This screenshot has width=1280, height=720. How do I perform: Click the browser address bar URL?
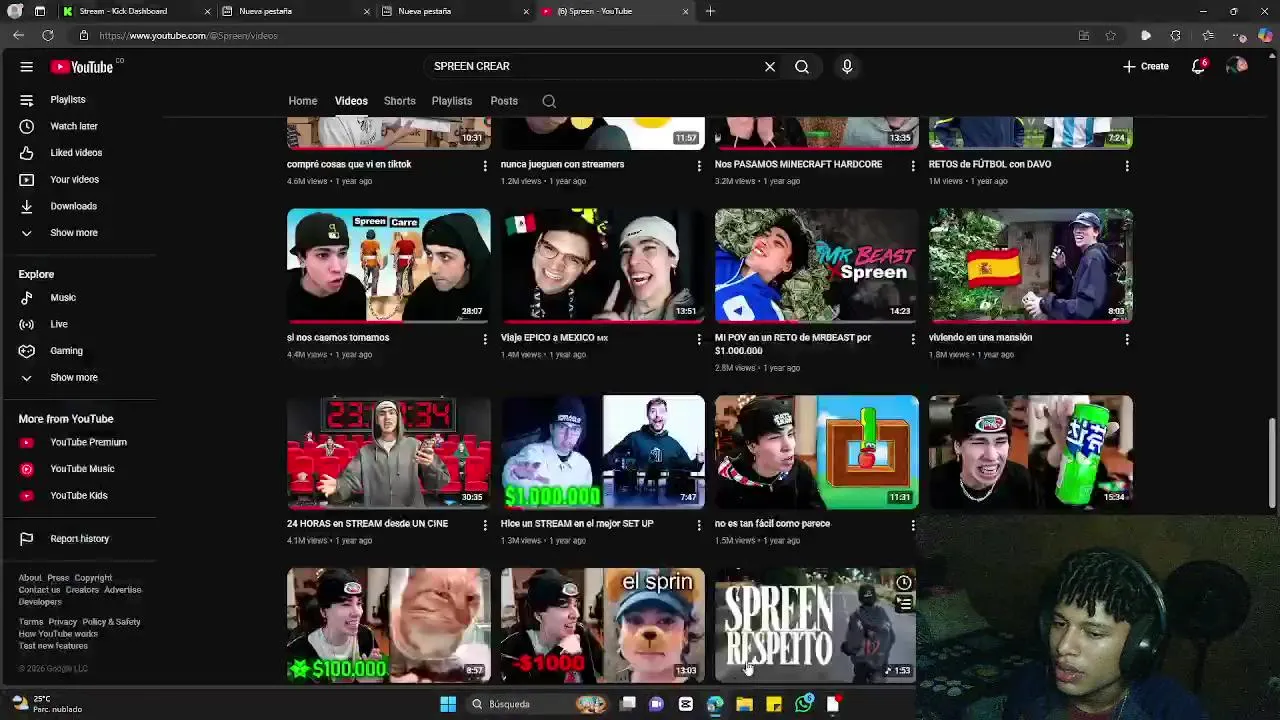pos(188,36)
